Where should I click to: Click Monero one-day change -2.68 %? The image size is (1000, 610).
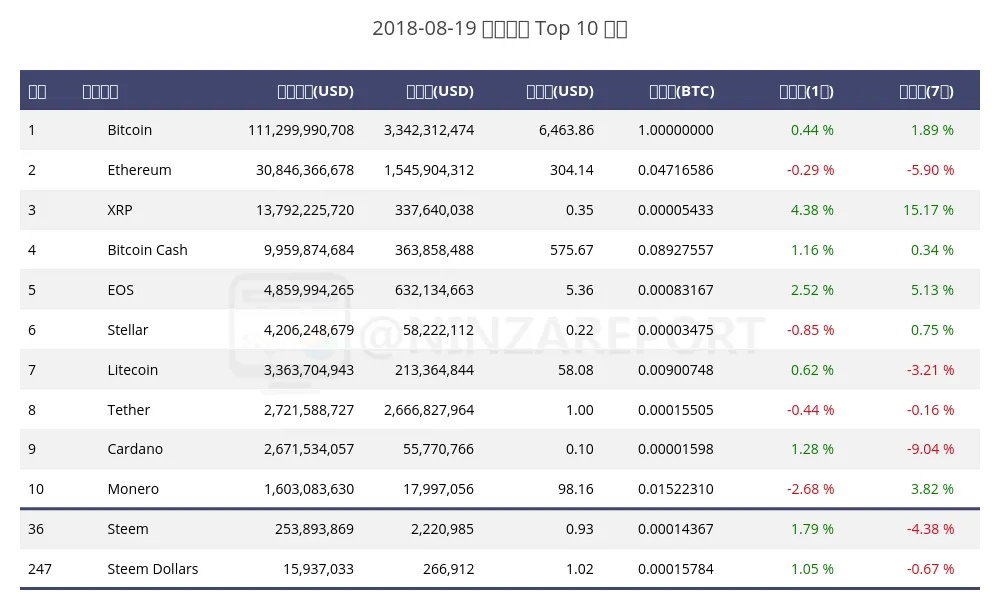810,489
